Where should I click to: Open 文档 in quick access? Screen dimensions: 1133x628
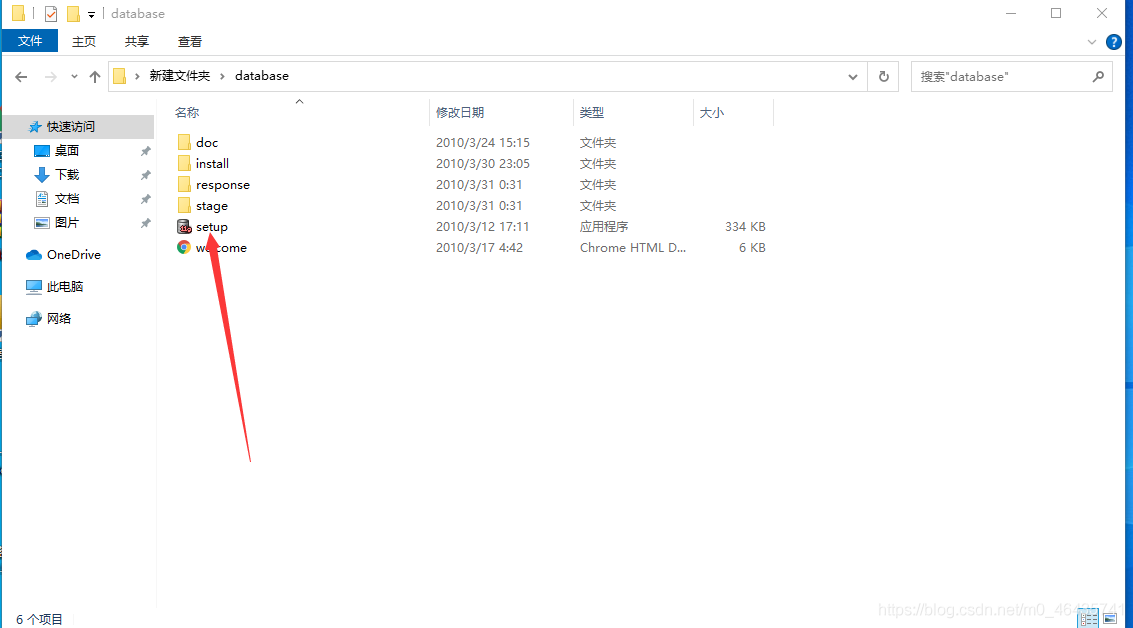click(66, 198)
